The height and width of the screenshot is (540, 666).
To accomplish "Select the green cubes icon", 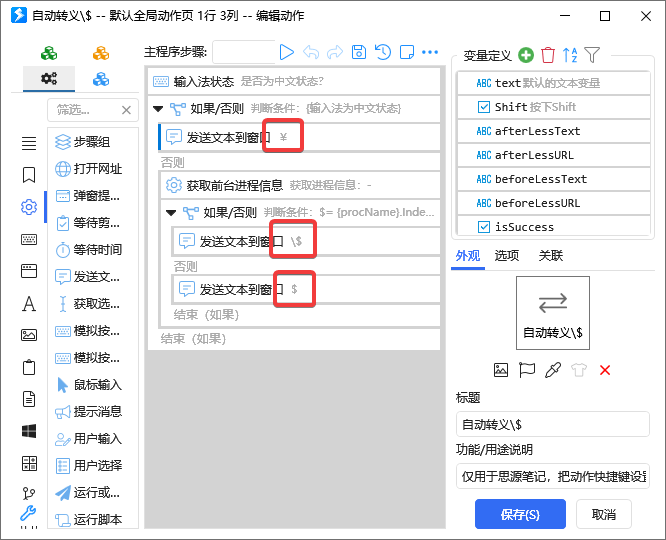I will pos(49,53).
